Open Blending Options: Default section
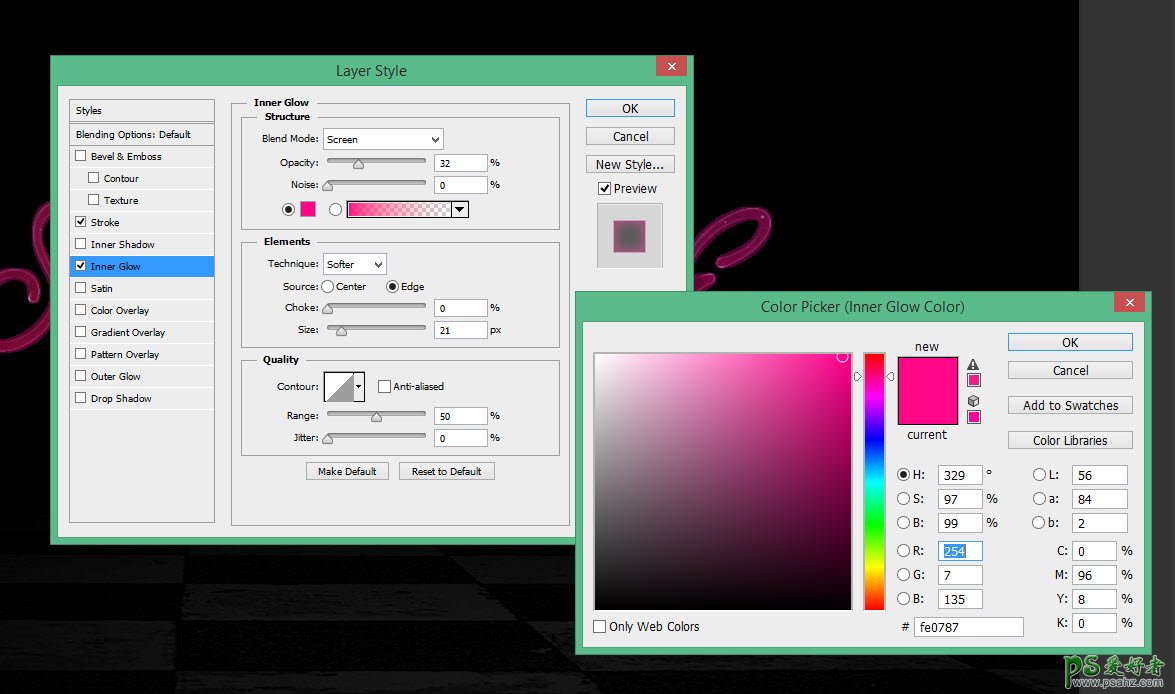The height and width of the screenshot is (694, 1175). (x=133, y=134)
